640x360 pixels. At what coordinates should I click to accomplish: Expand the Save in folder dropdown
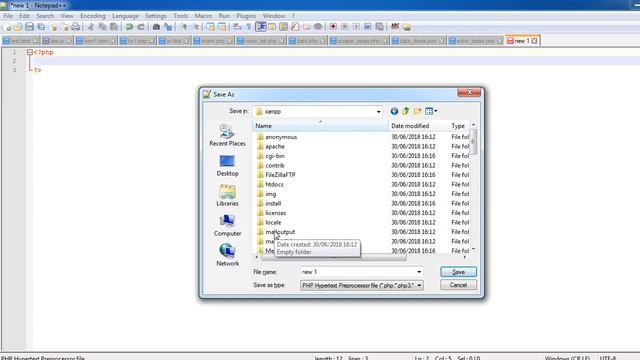pos(378,111)
